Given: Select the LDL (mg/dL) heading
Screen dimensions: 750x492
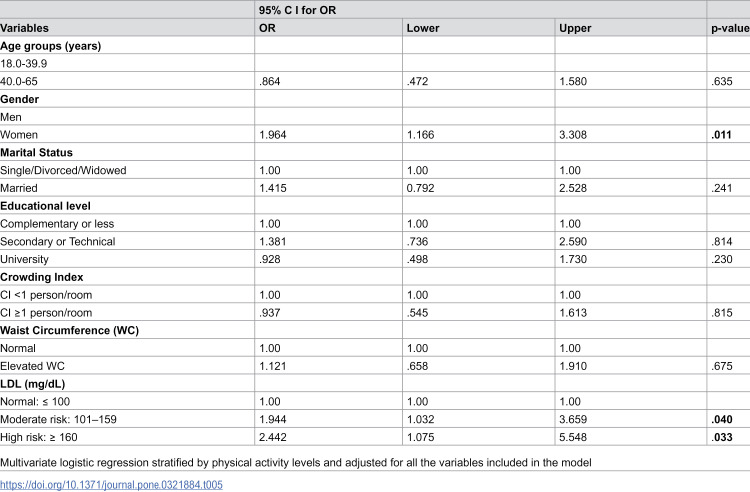Looking at the screenshot, I should pos(33,384).
